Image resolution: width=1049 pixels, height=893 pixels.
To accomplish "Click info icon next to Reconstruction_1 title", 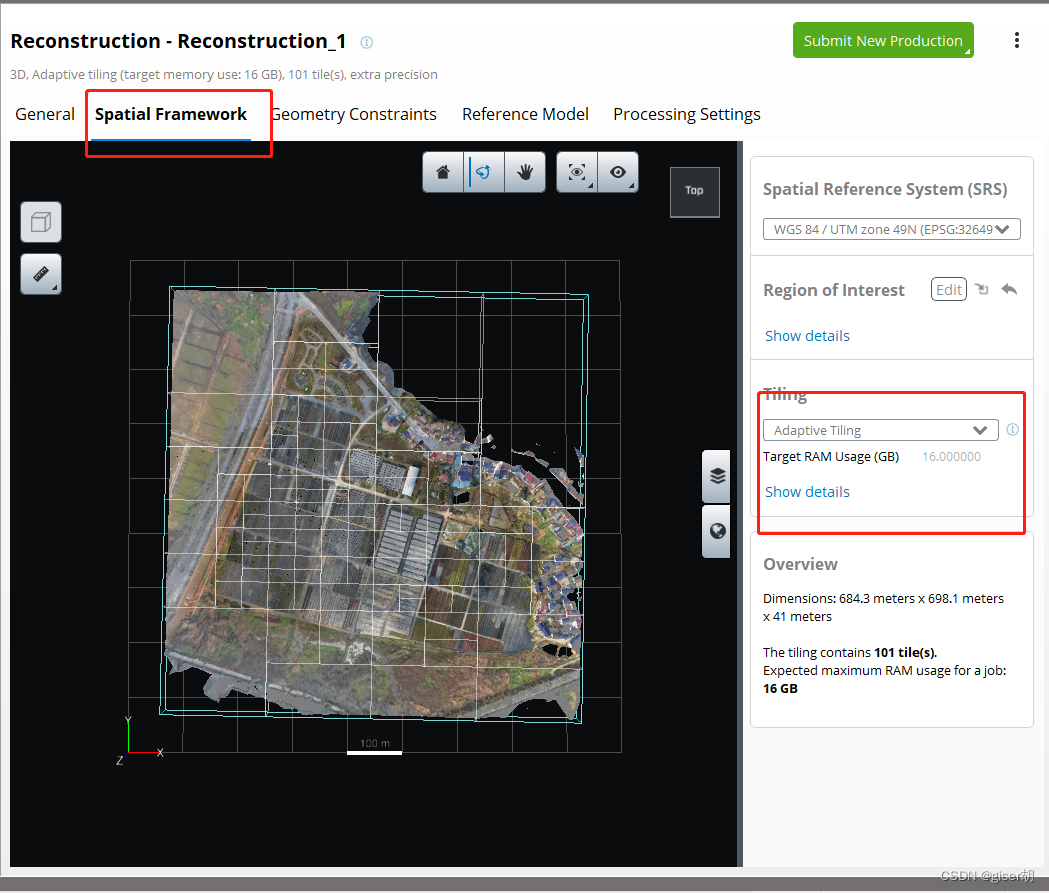I will (367, 42).
